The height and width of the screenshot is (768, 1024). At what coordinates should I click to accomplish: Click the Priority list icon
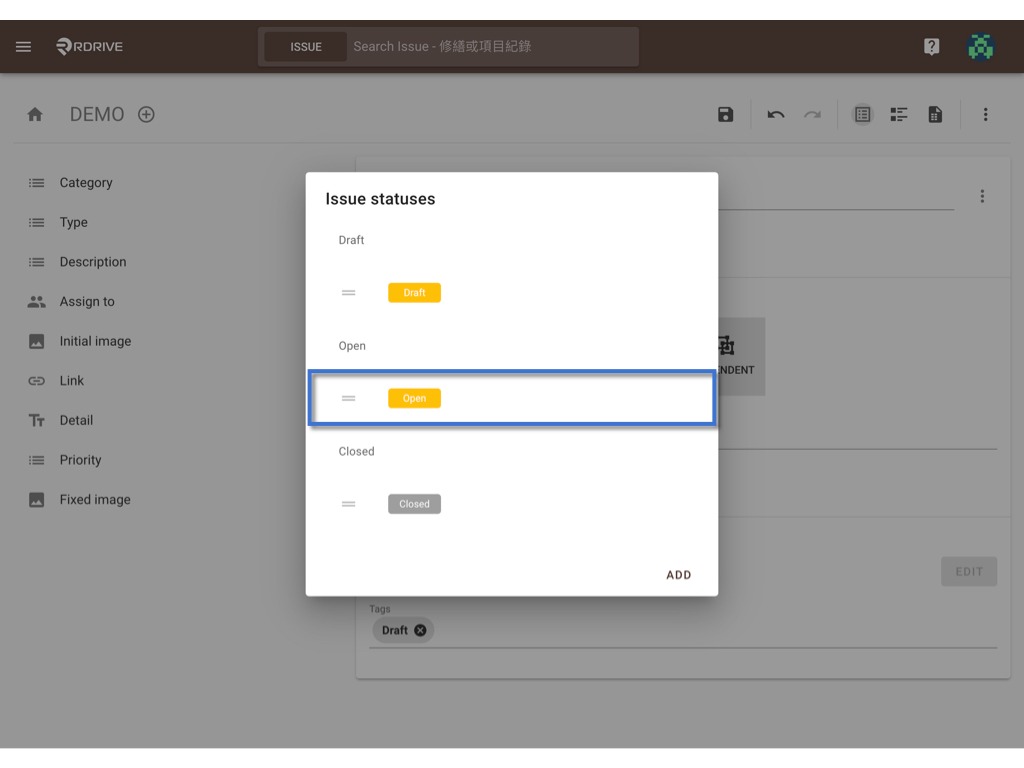(x=37, y=460)
